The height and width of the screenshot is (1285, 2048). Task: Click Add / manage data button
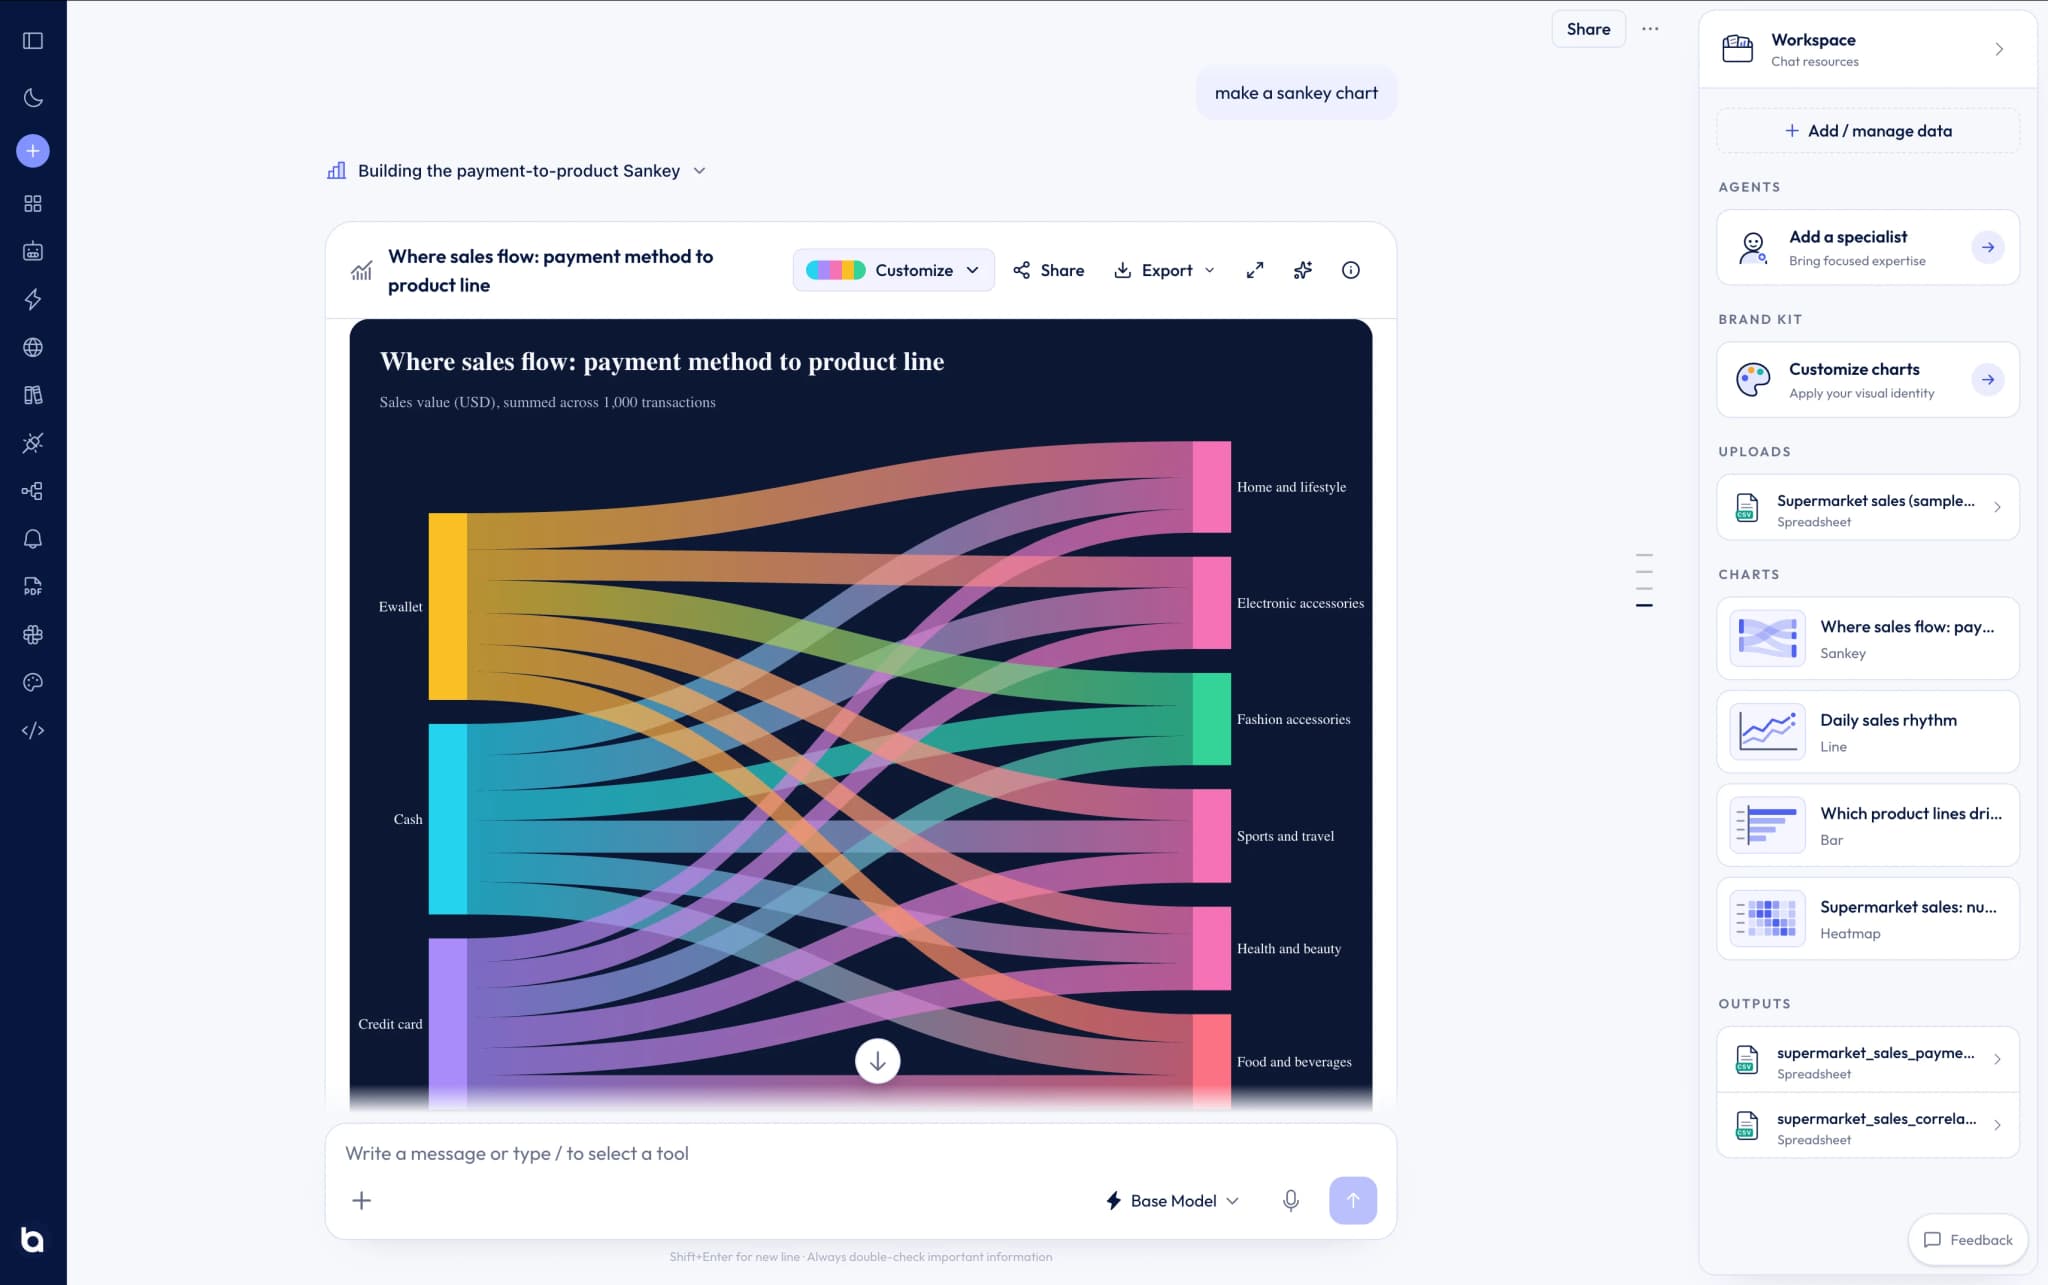pos(1867,131)
